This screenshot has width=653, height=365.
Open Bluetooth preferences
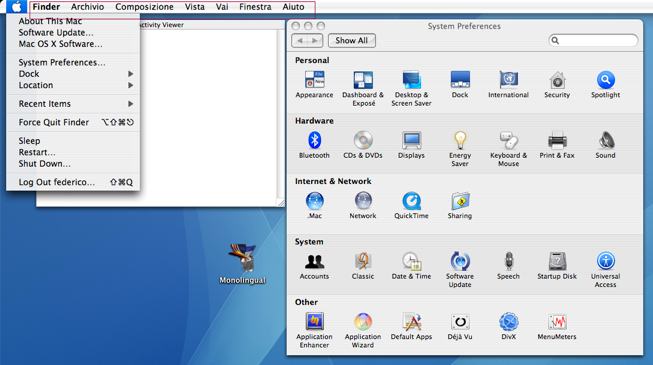pos(314,145)
